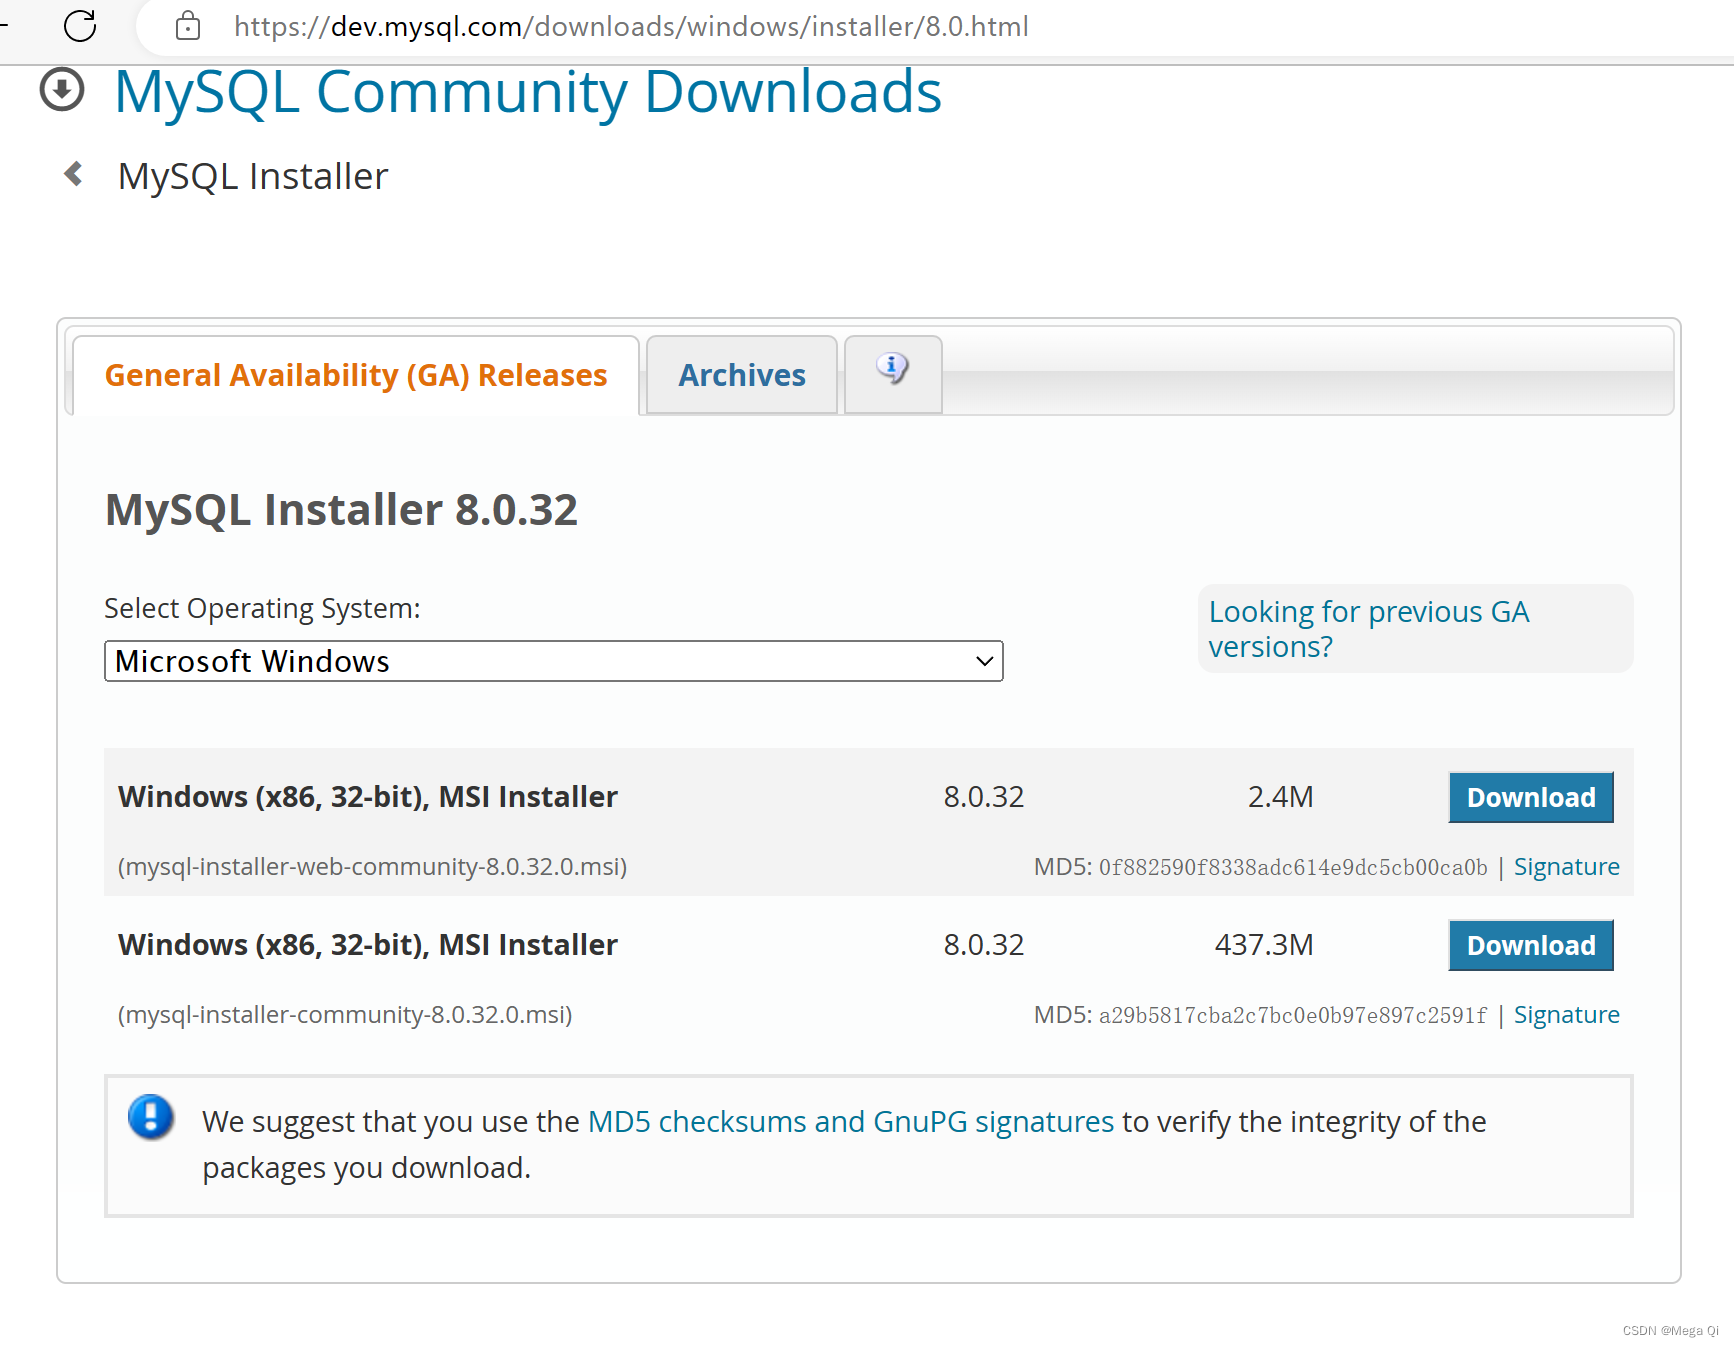Screen dimensions: 1734x1347
Task: Click the lock icon in address bar
Action: [188, 26]
